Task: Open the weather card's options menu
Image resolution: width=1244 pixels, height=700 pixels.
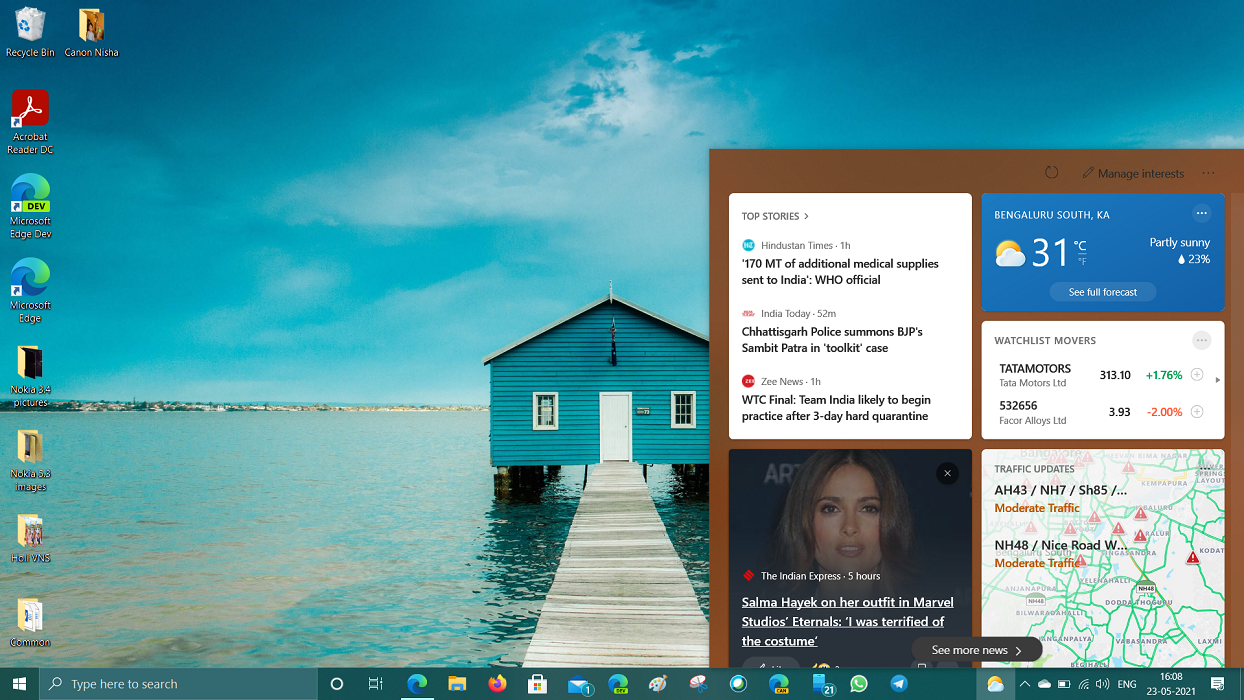Action: (1202, 213)
